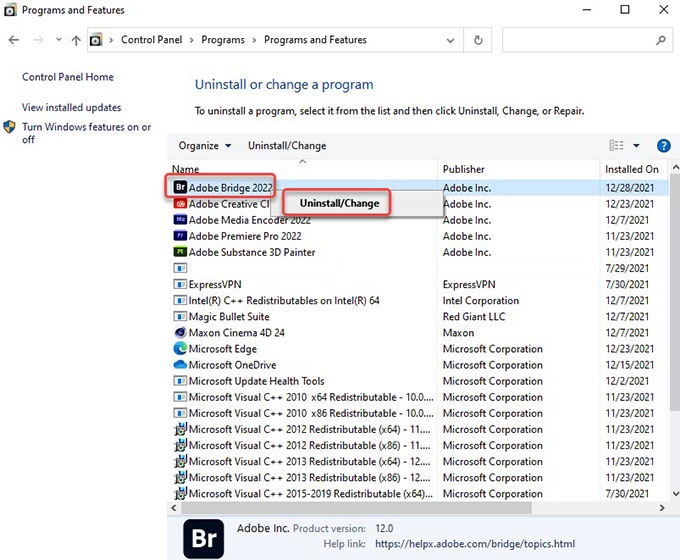Click the Programs and Features title bar icon
Screen dimensions: 680x560
(10, 10)
